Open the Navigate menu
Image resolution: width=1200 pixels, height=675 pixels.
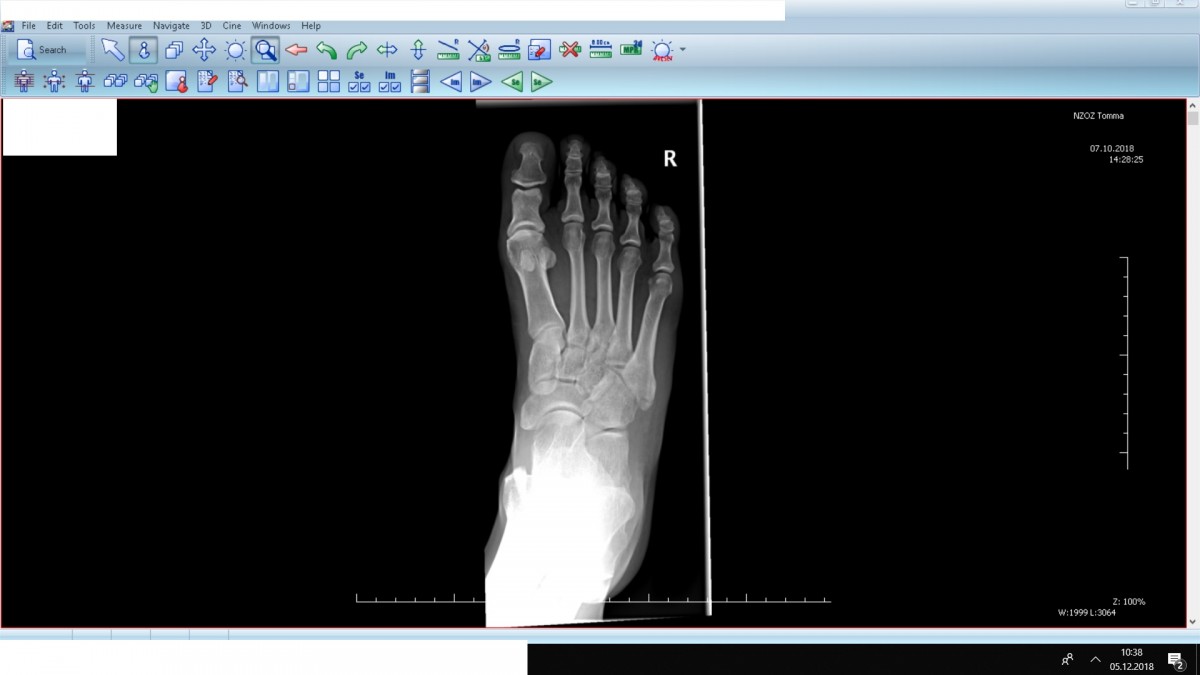(x=171, y=26)
